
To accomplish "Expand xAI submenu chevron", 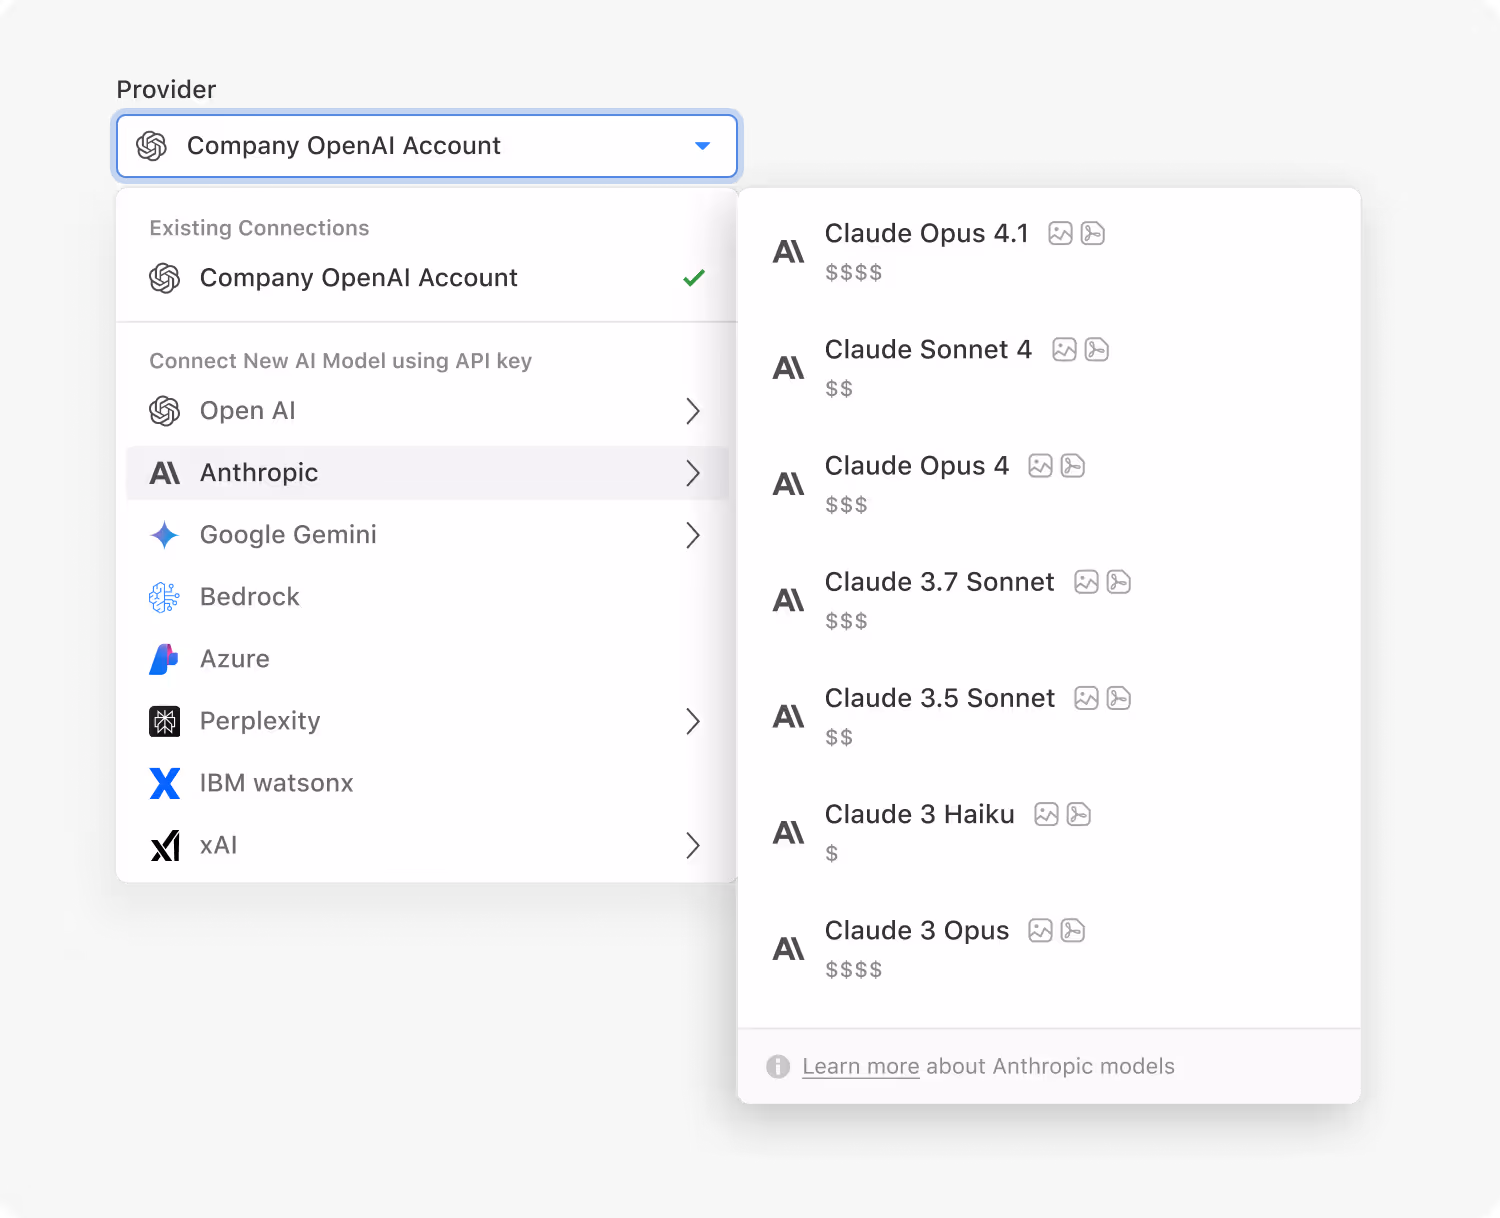I will [x=693, y=845].
